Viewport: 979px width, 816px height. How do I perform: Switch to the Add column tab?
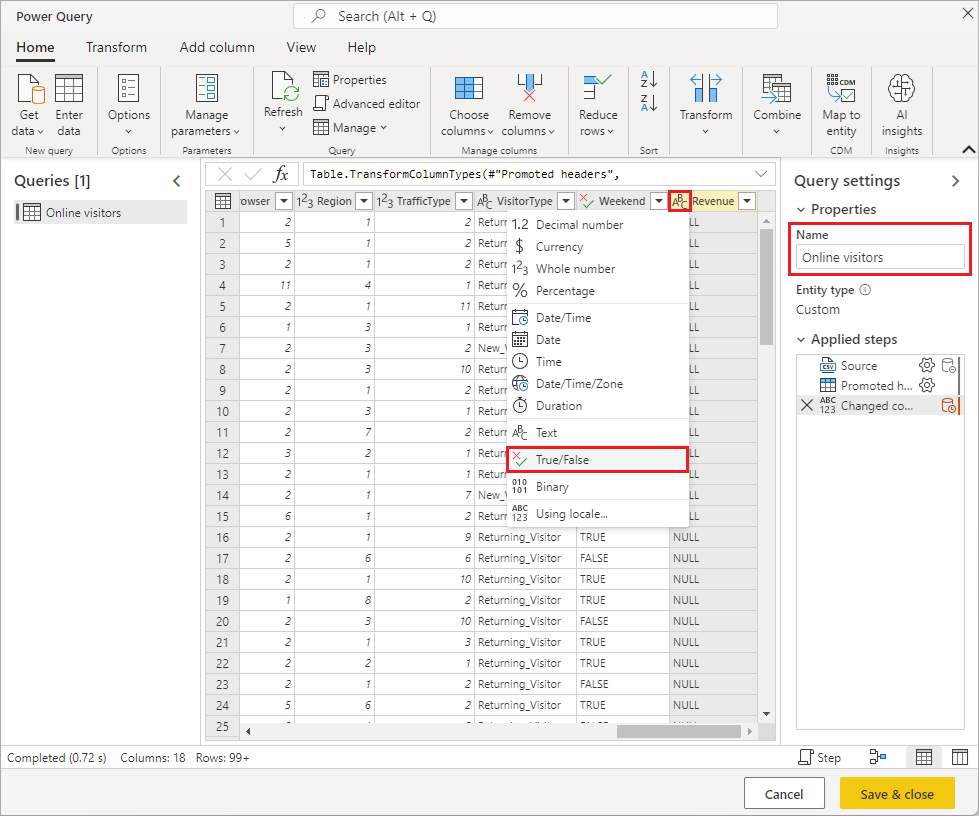(217, 47)
